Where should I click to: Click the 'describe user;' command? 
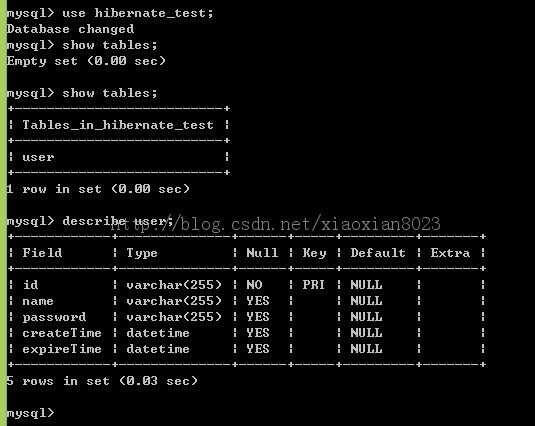pos(117,221)
